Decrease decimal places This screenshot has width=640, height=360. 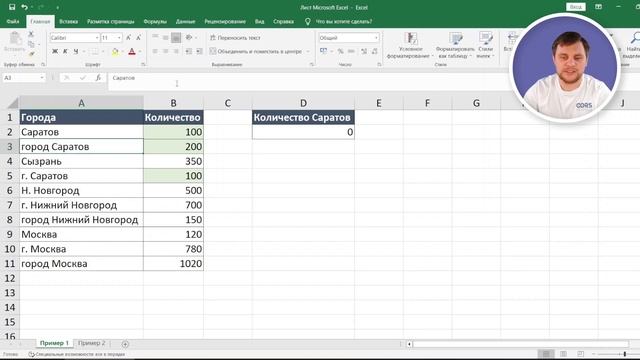374,51
